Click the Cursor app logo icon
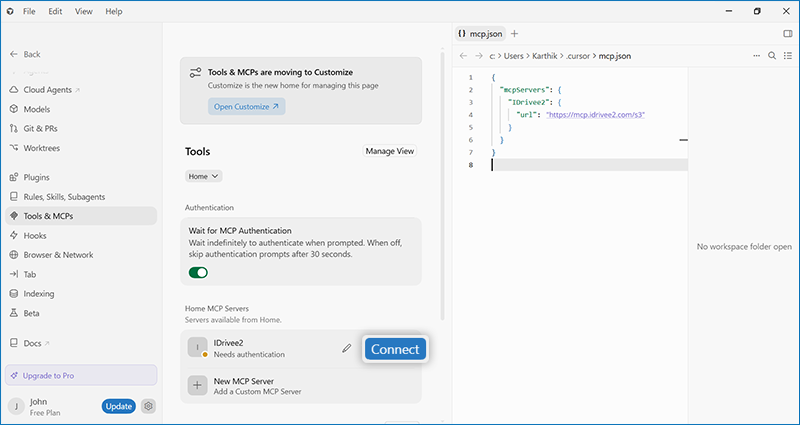 tap(10, 11)
